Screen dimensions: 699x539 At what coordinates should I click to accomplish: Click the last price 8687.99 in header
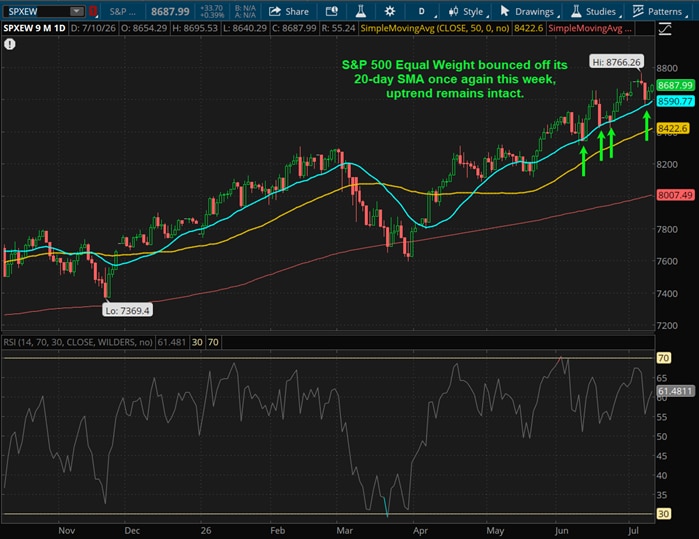pyautogui.click(x=170, y=12)
